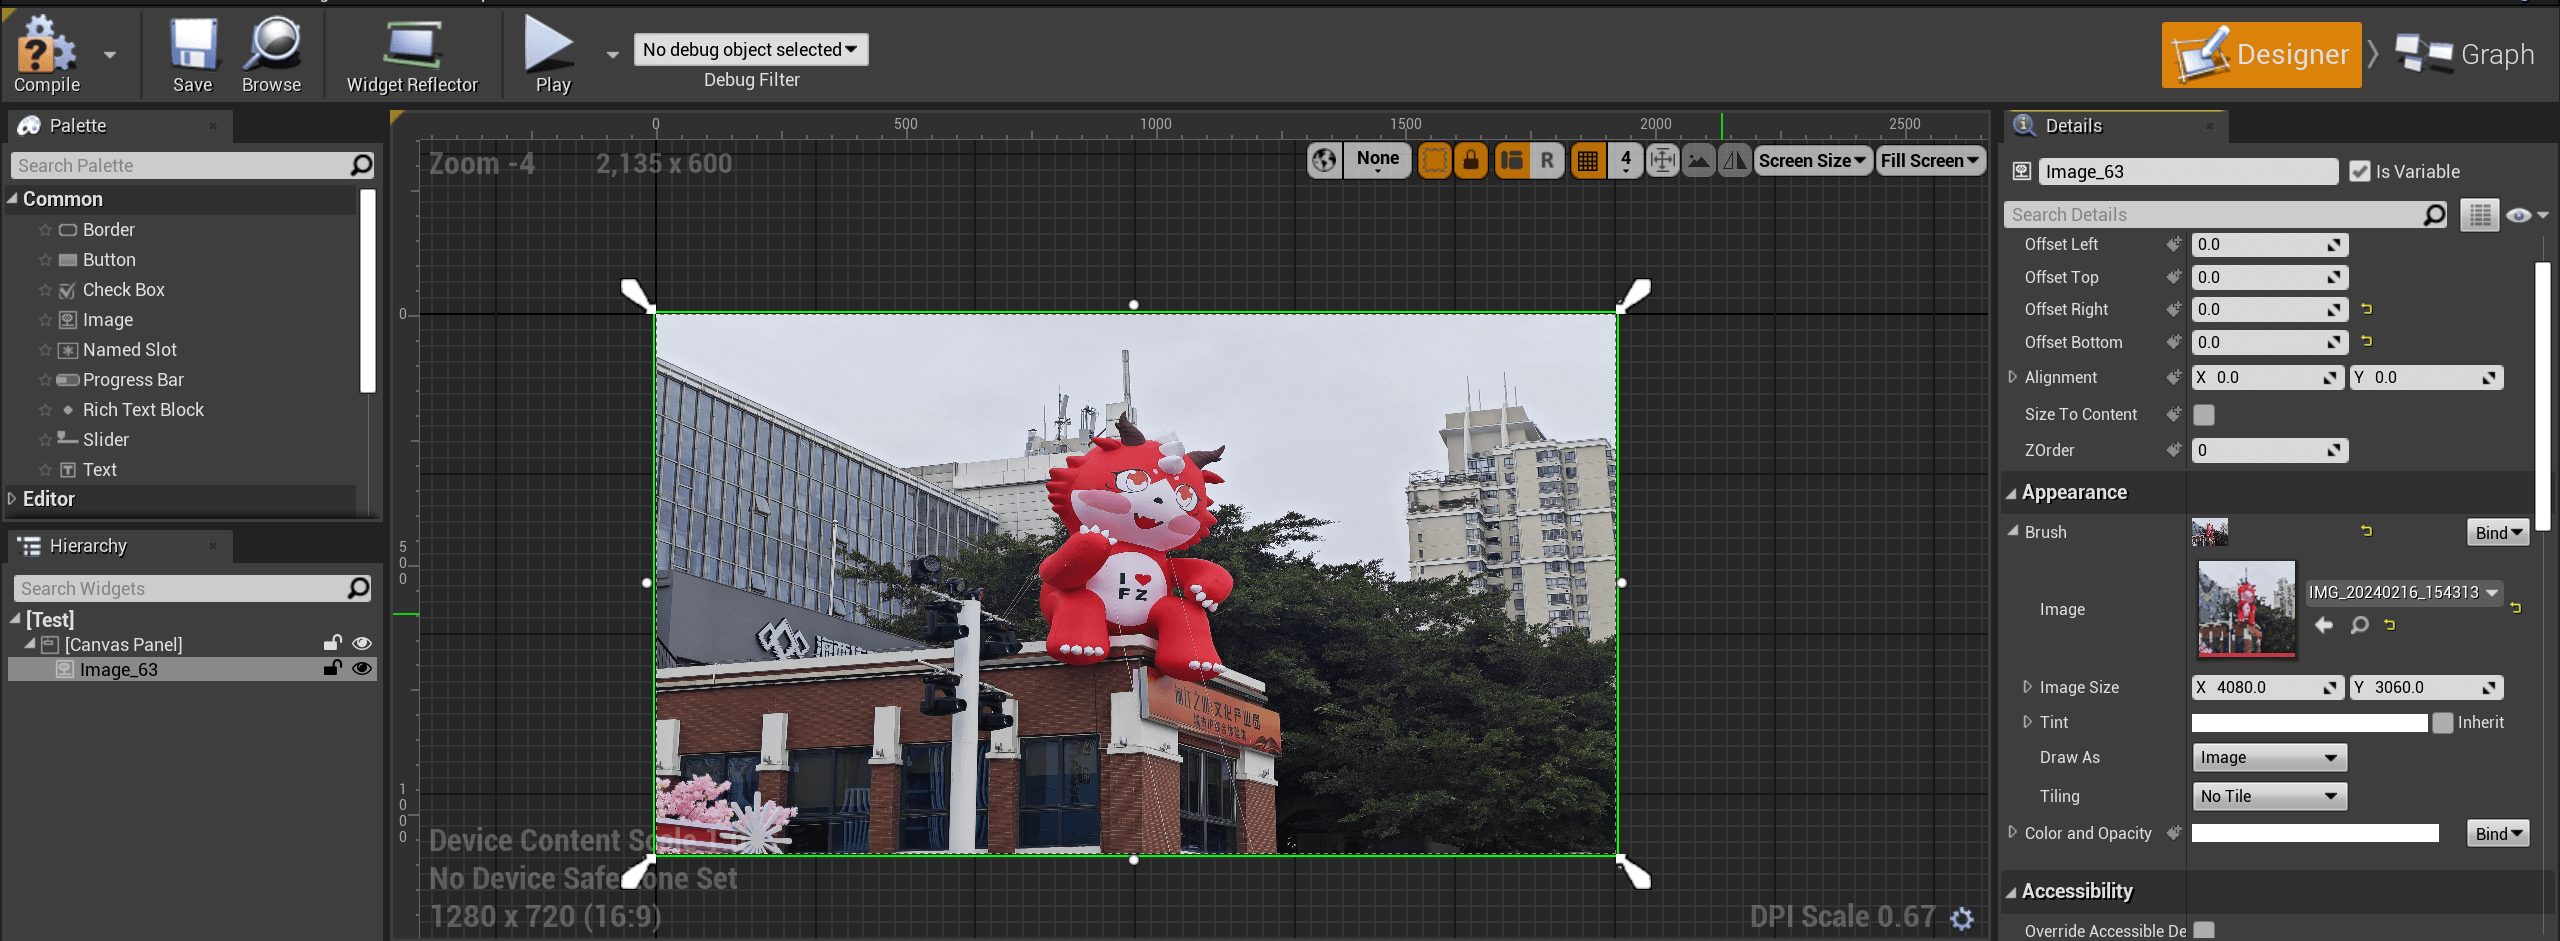This screenshot has width=2560, height=941.
Task: Click flip device orientation icon
Action: [x=1734, y=160]
